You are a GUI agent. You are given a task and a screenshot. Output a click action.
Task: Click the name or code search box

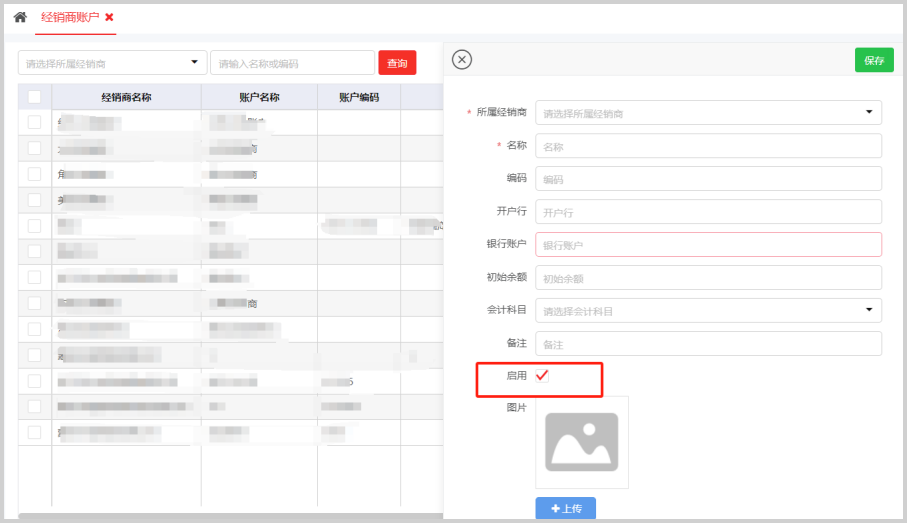[x=292, y=63]
